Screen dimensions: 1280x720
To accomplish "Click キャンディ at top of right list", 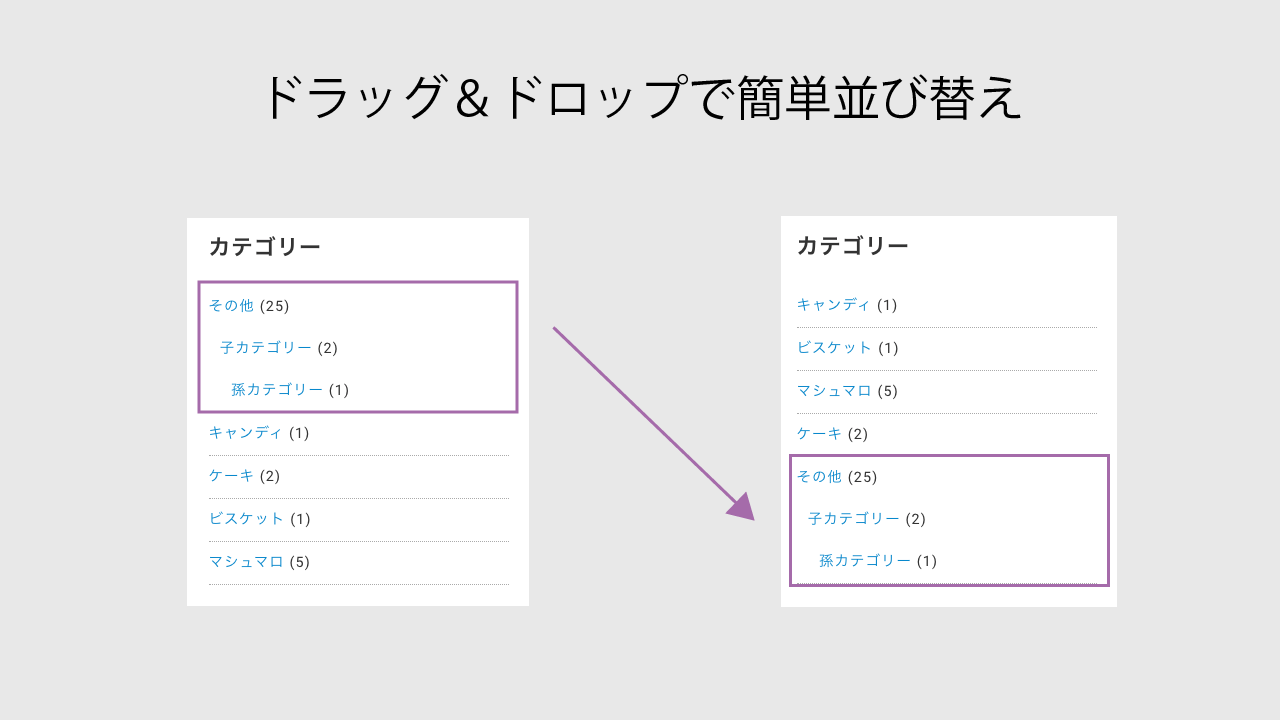I will [834, 305].
